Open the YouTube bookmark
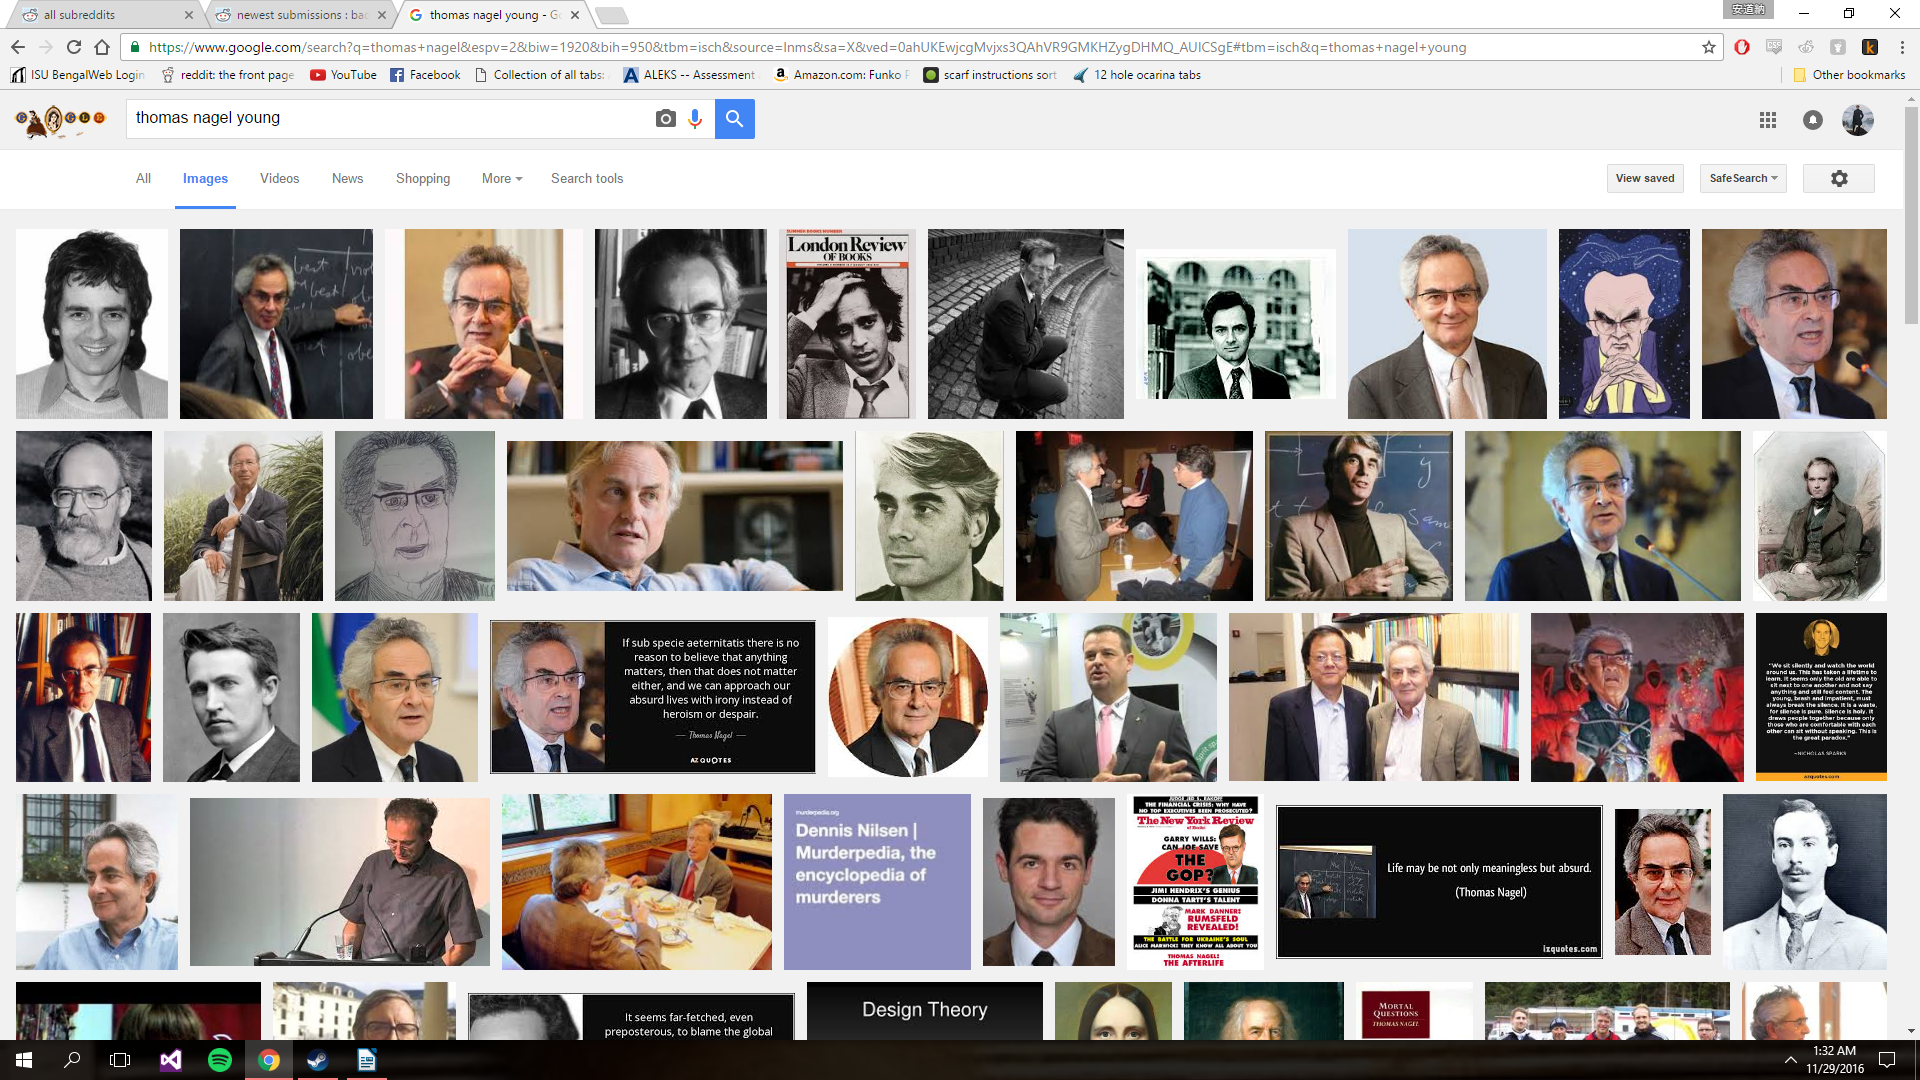 pyautogui.click(x=343, y=75)
